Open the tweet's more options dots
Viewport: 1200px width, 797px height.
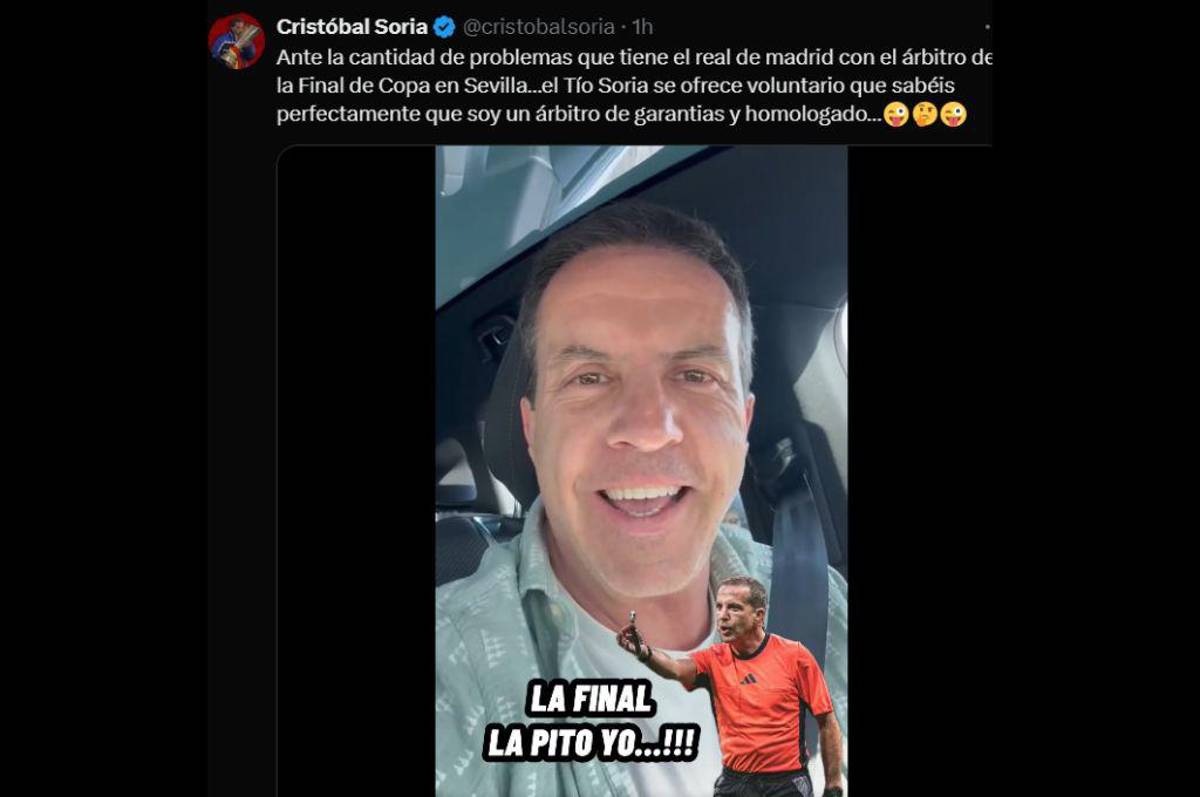pos(987,27)
